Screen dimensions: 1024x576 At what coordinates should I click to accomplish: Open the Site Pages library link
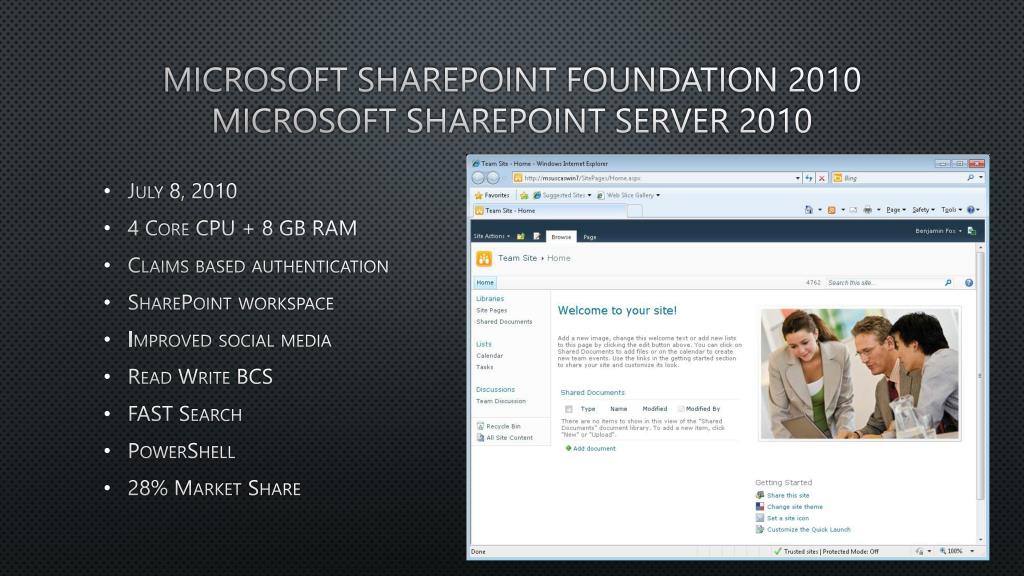491,310
